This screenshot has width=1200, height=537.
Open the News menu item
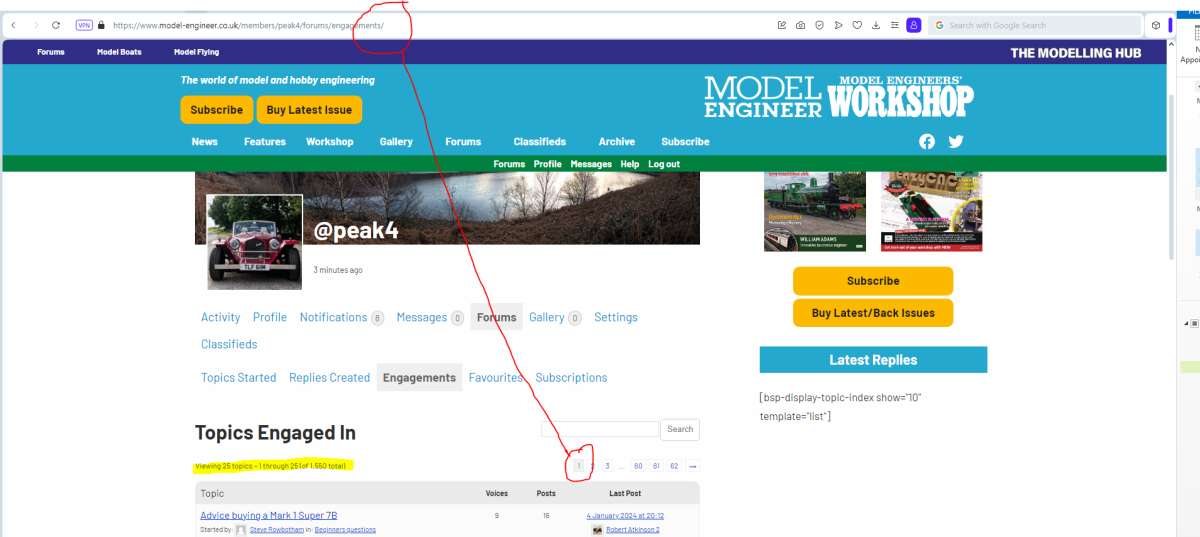pyautogui.click(x=205, y=142)
